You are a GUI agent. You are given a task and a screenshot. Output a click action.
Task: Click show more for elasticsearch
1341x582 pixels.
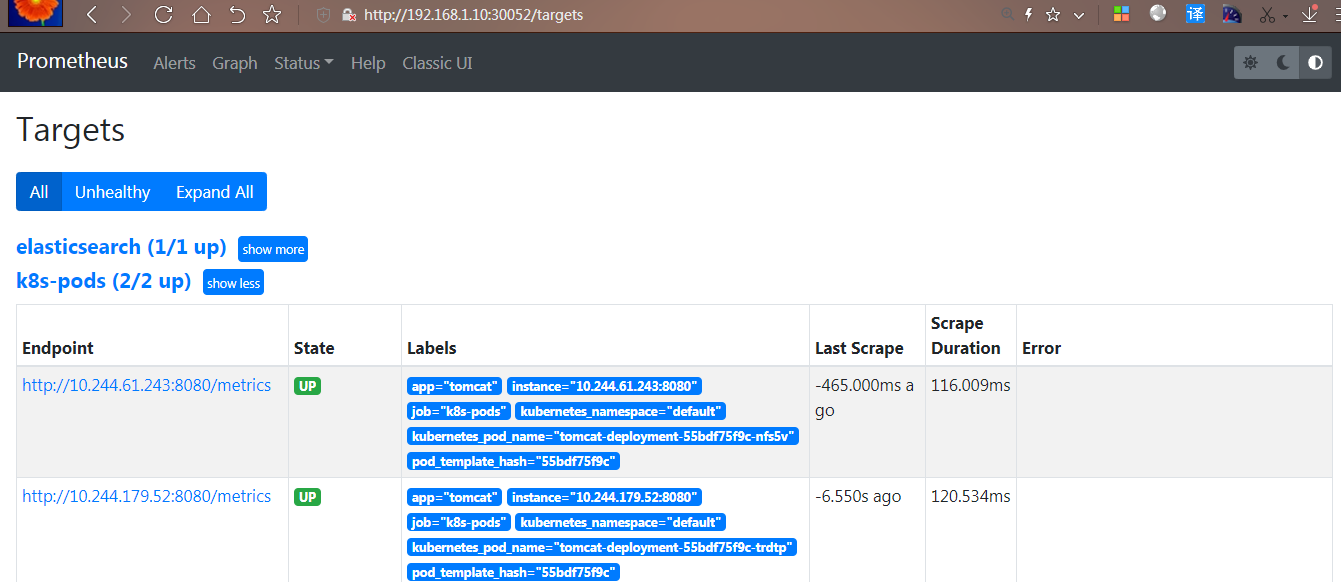pyautogui.click(x=273, y=249)
